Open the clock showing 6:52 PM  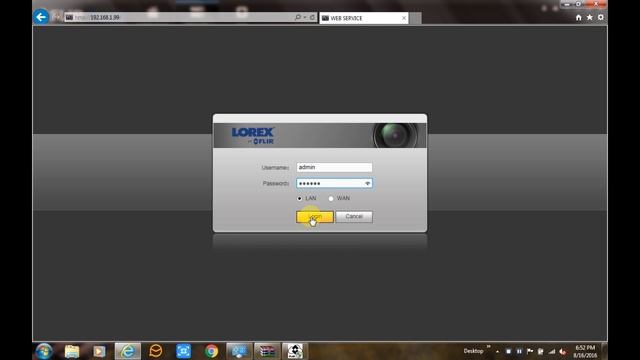(585, 351)
